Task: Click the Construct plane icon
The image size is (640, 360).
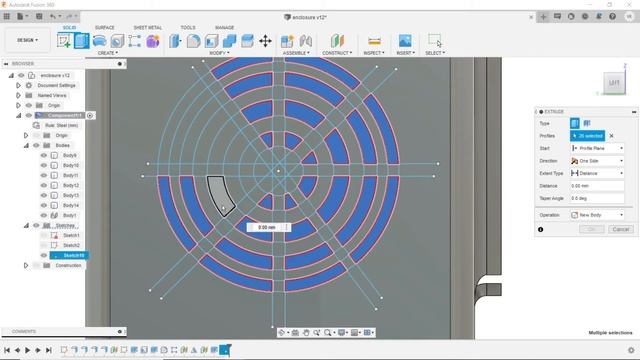Action: [x=337, y=41]
